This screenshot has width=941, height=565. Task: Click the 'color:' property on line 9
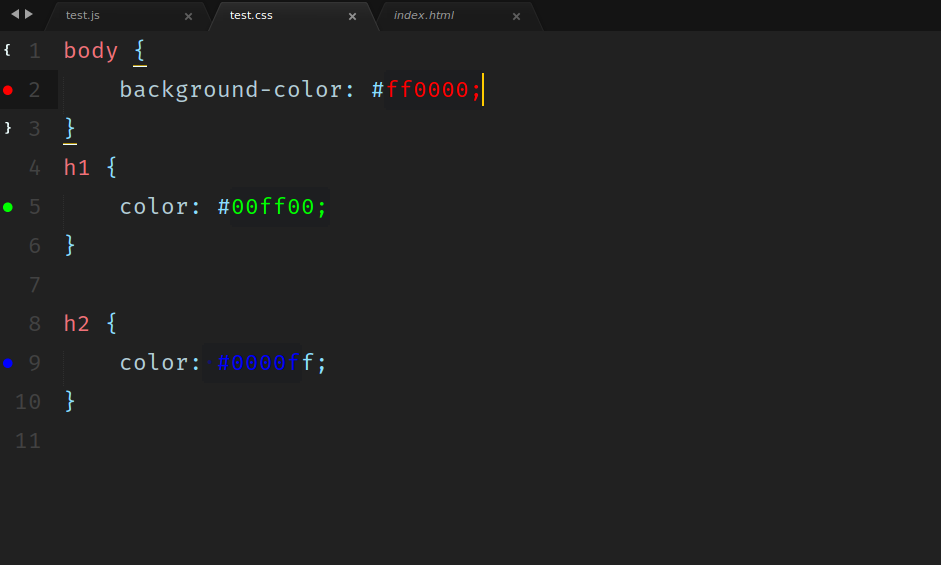pyautogui.click(x=160, y=363)
